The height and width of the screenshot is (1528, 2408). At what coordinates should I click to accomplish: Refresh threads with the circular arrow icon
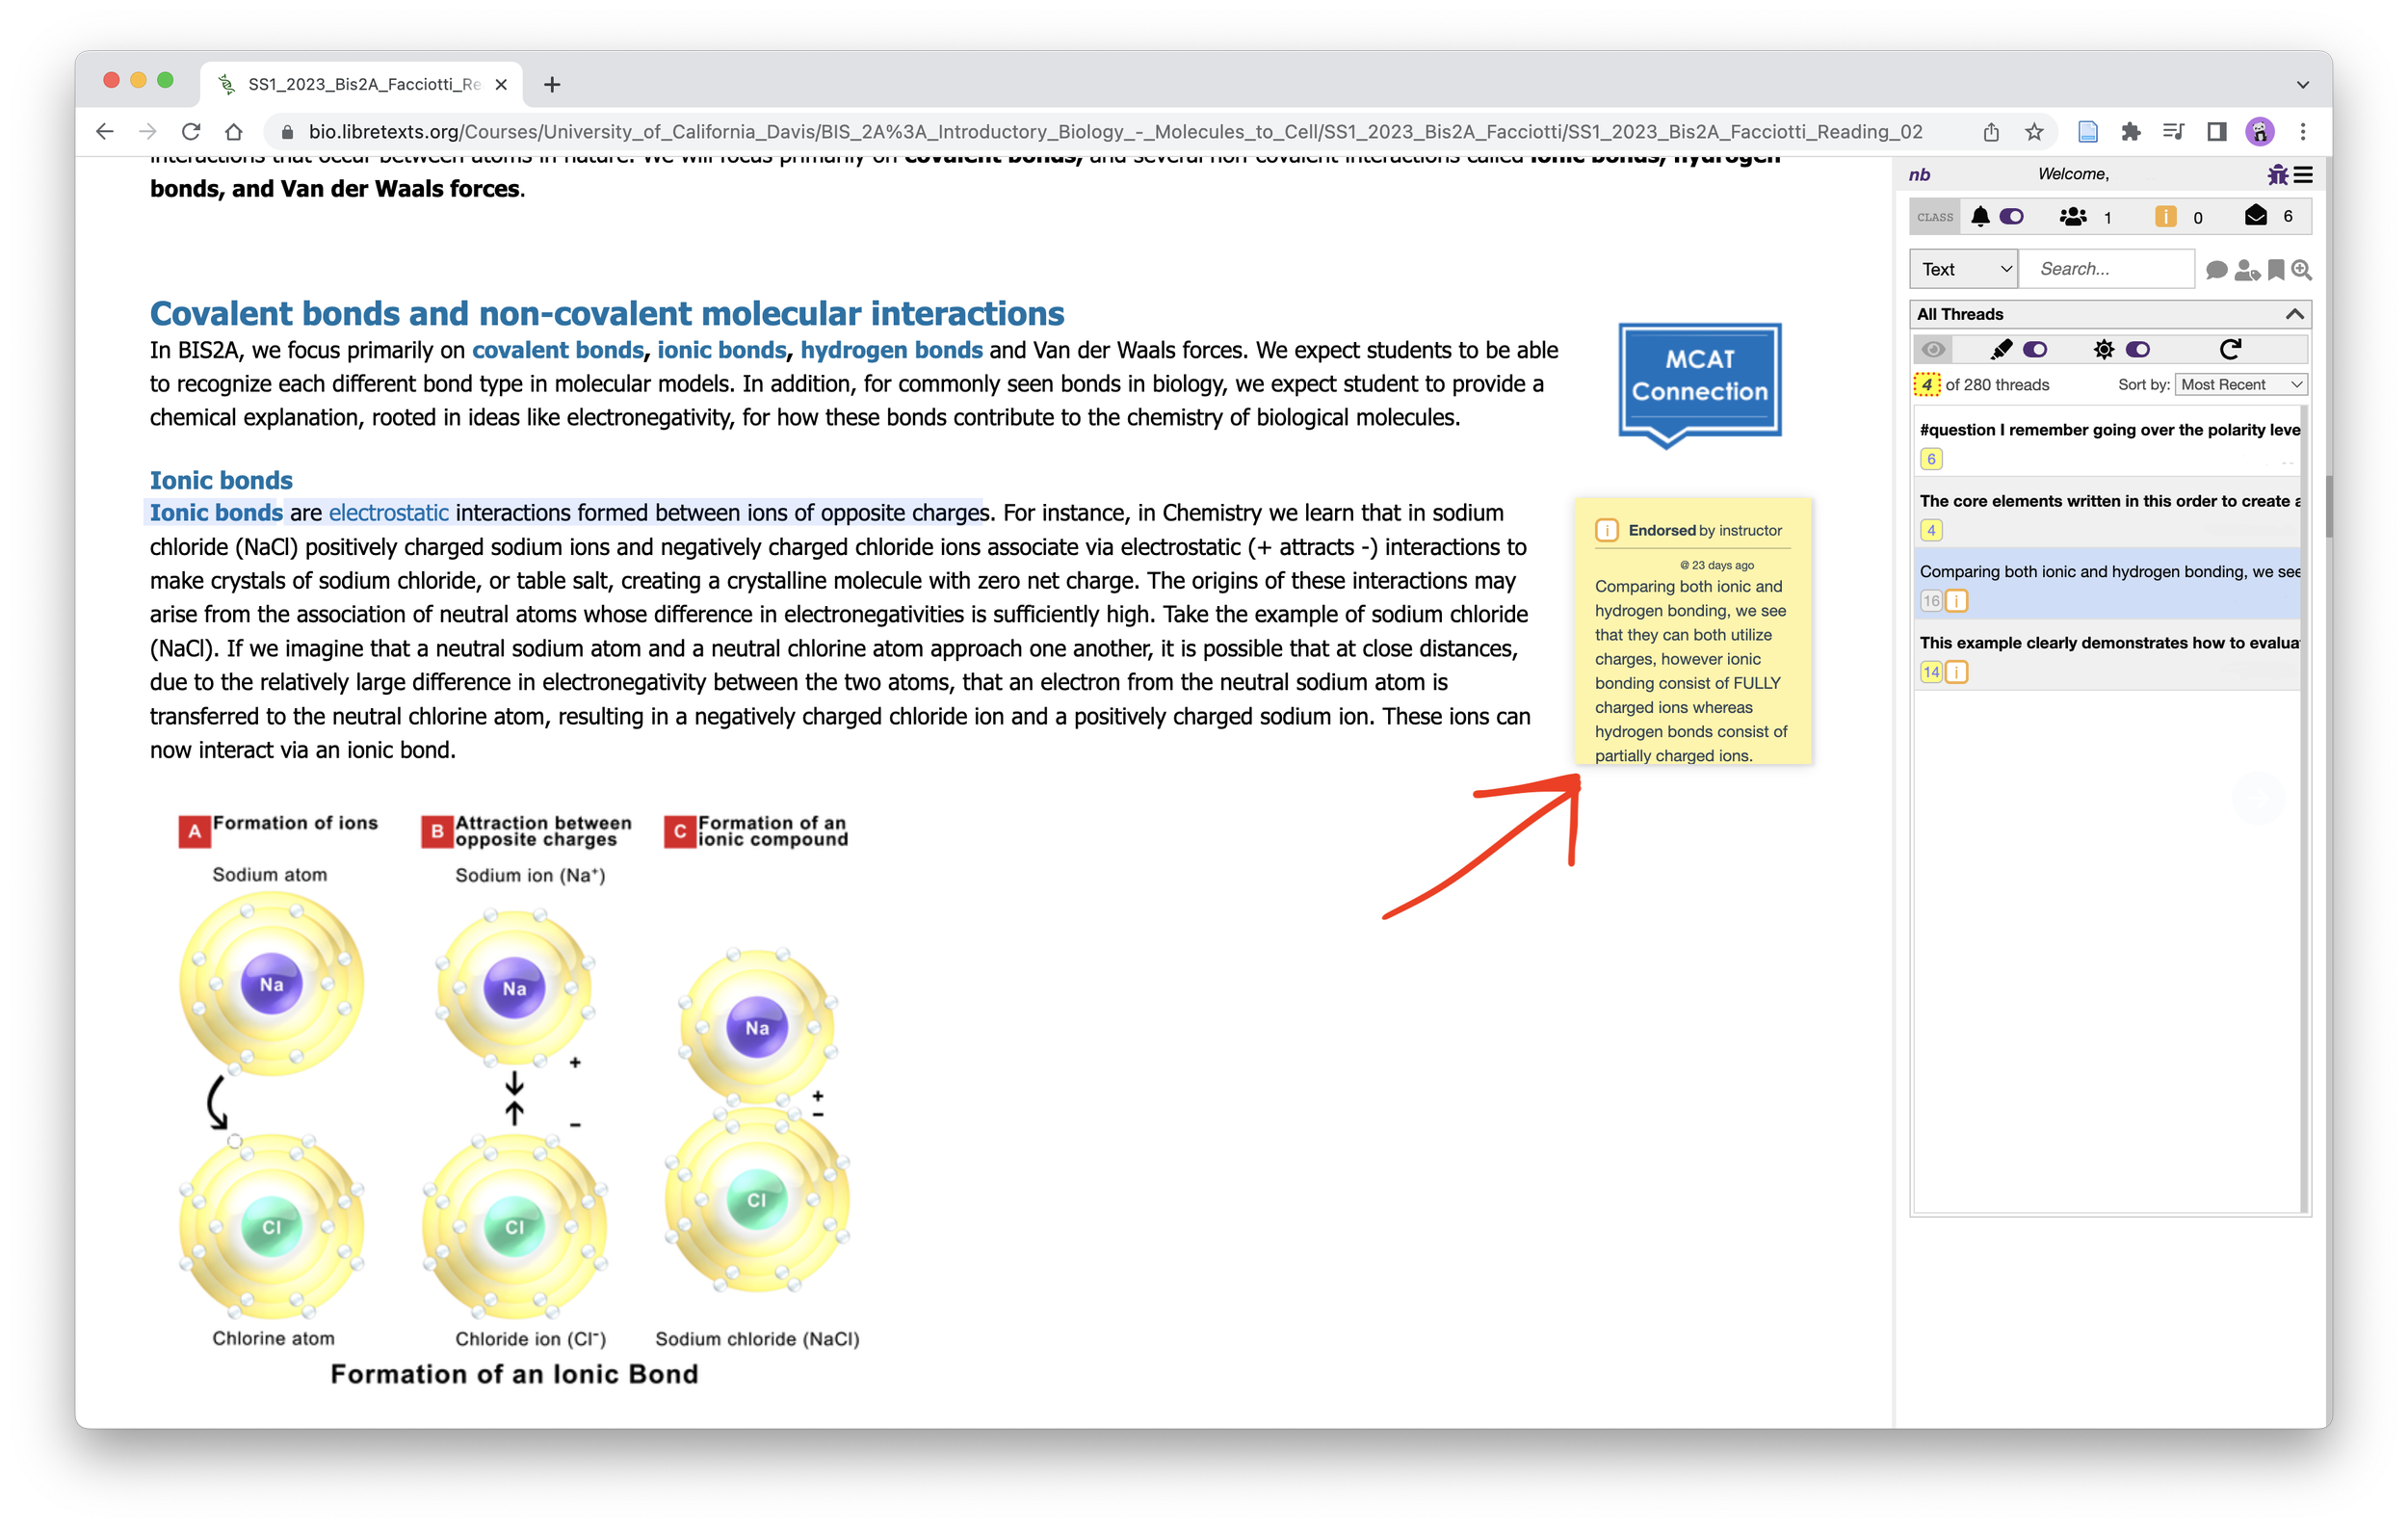pos(2230,349)
